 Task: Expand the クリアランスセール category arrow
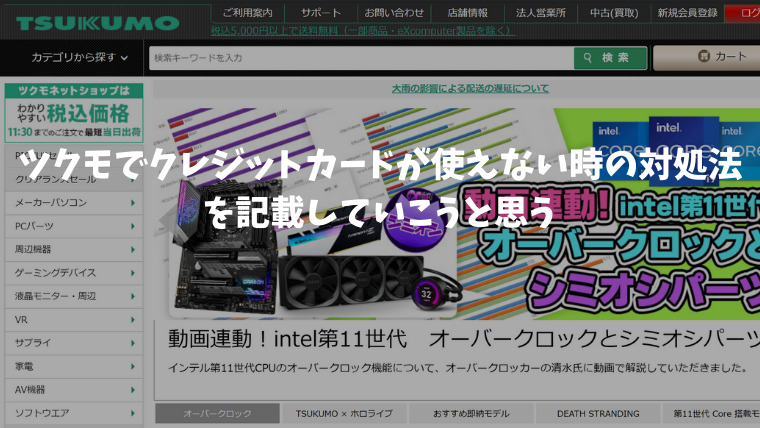click(132, 179)
